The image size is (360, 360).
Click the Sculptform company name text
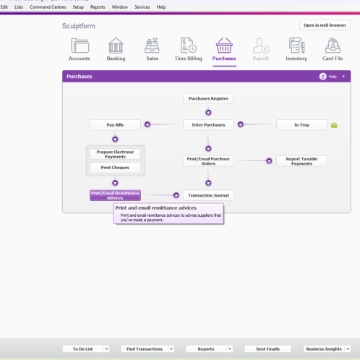pyautogui.click(x=79, y=26)
